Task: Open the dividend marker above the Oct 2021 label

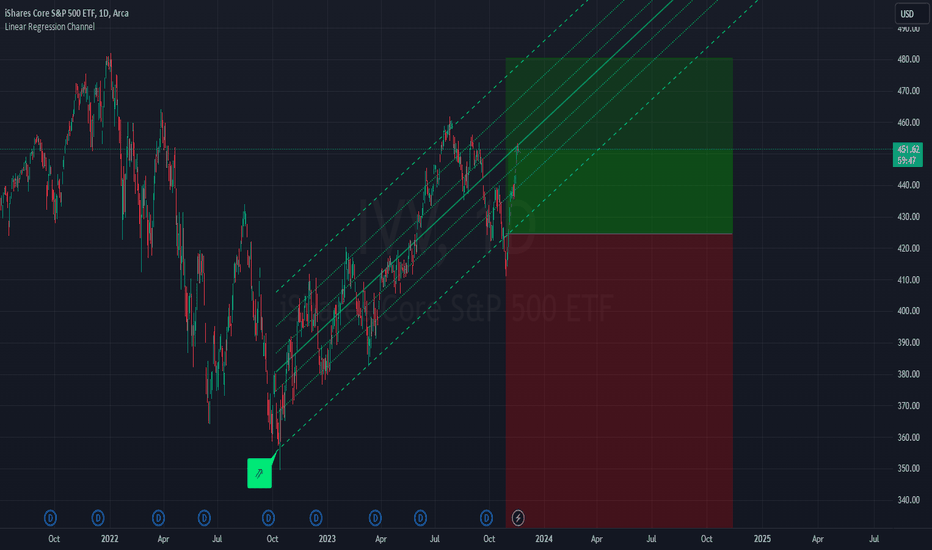Action: 51,518
